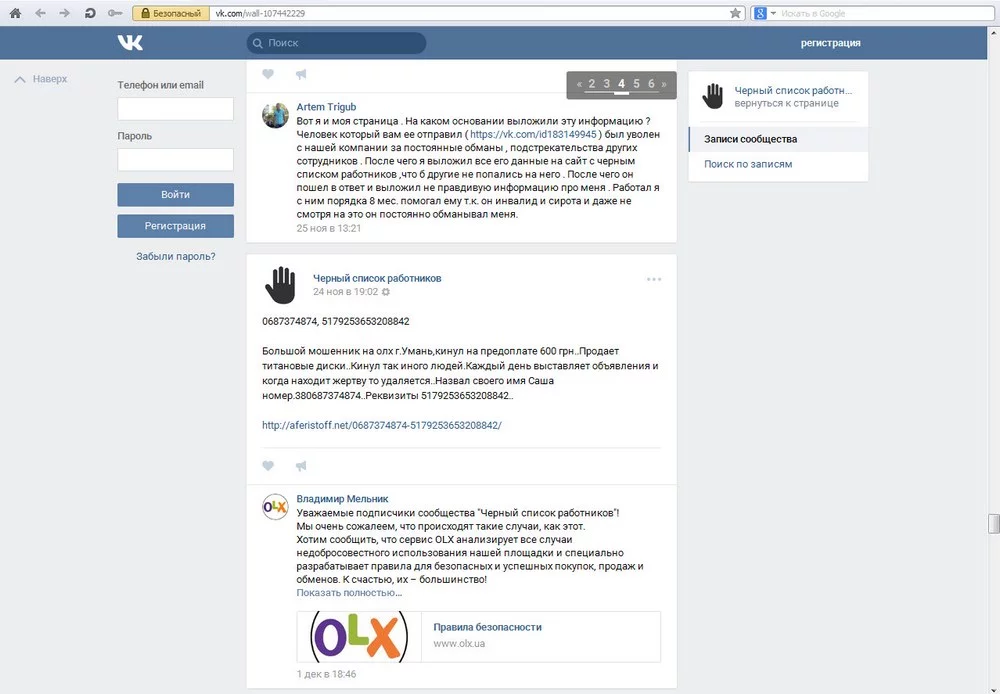Click the VK logo in header
This screenshot has height=694, width=1000.
(130, 43)
